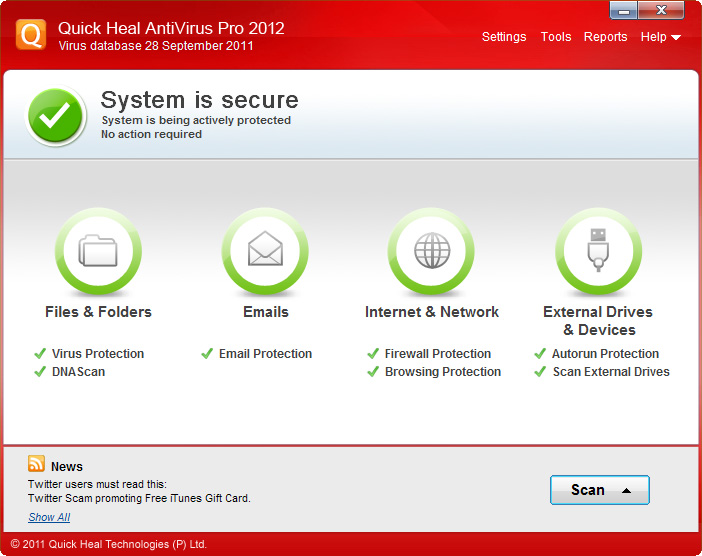702x556 pixels.
Task: Click the Scan External Drives label
Action: pos(611,372)
